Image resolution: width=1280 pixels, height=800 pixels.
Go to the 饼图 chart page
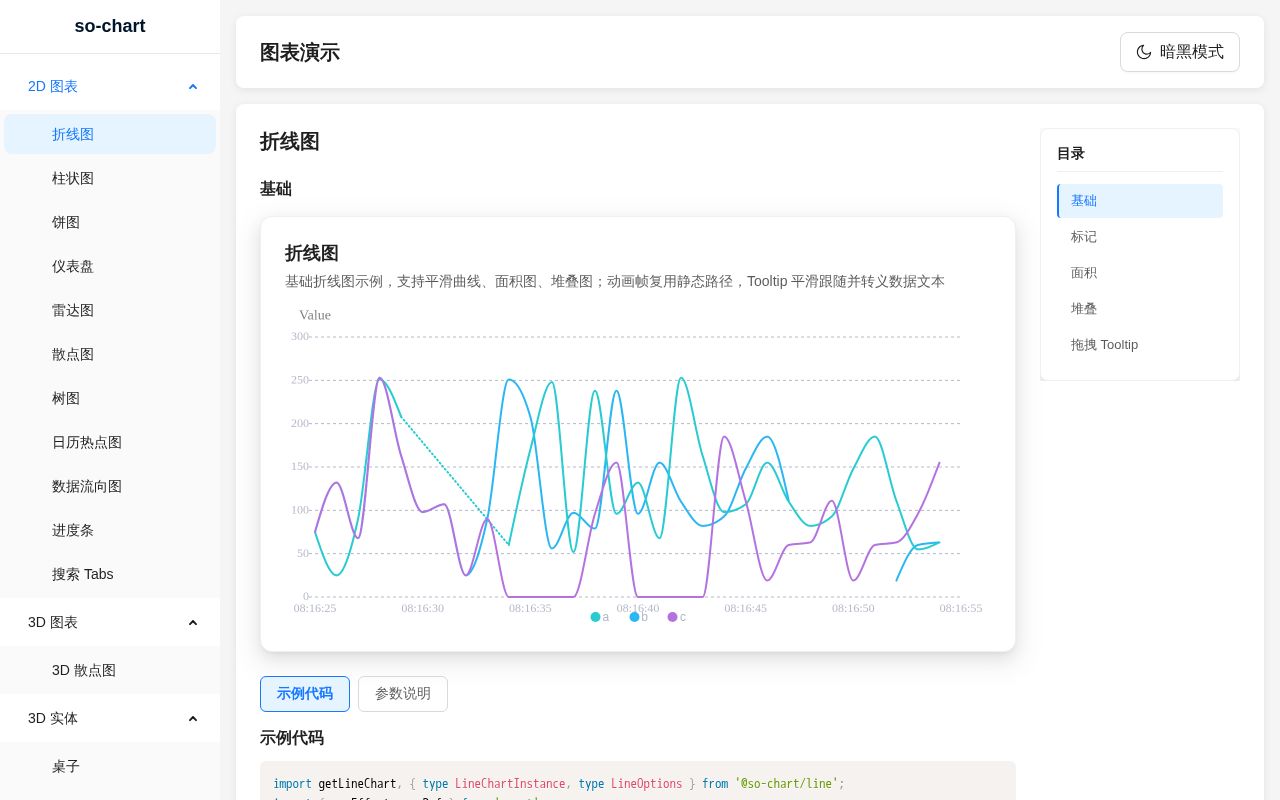[110, 222]
